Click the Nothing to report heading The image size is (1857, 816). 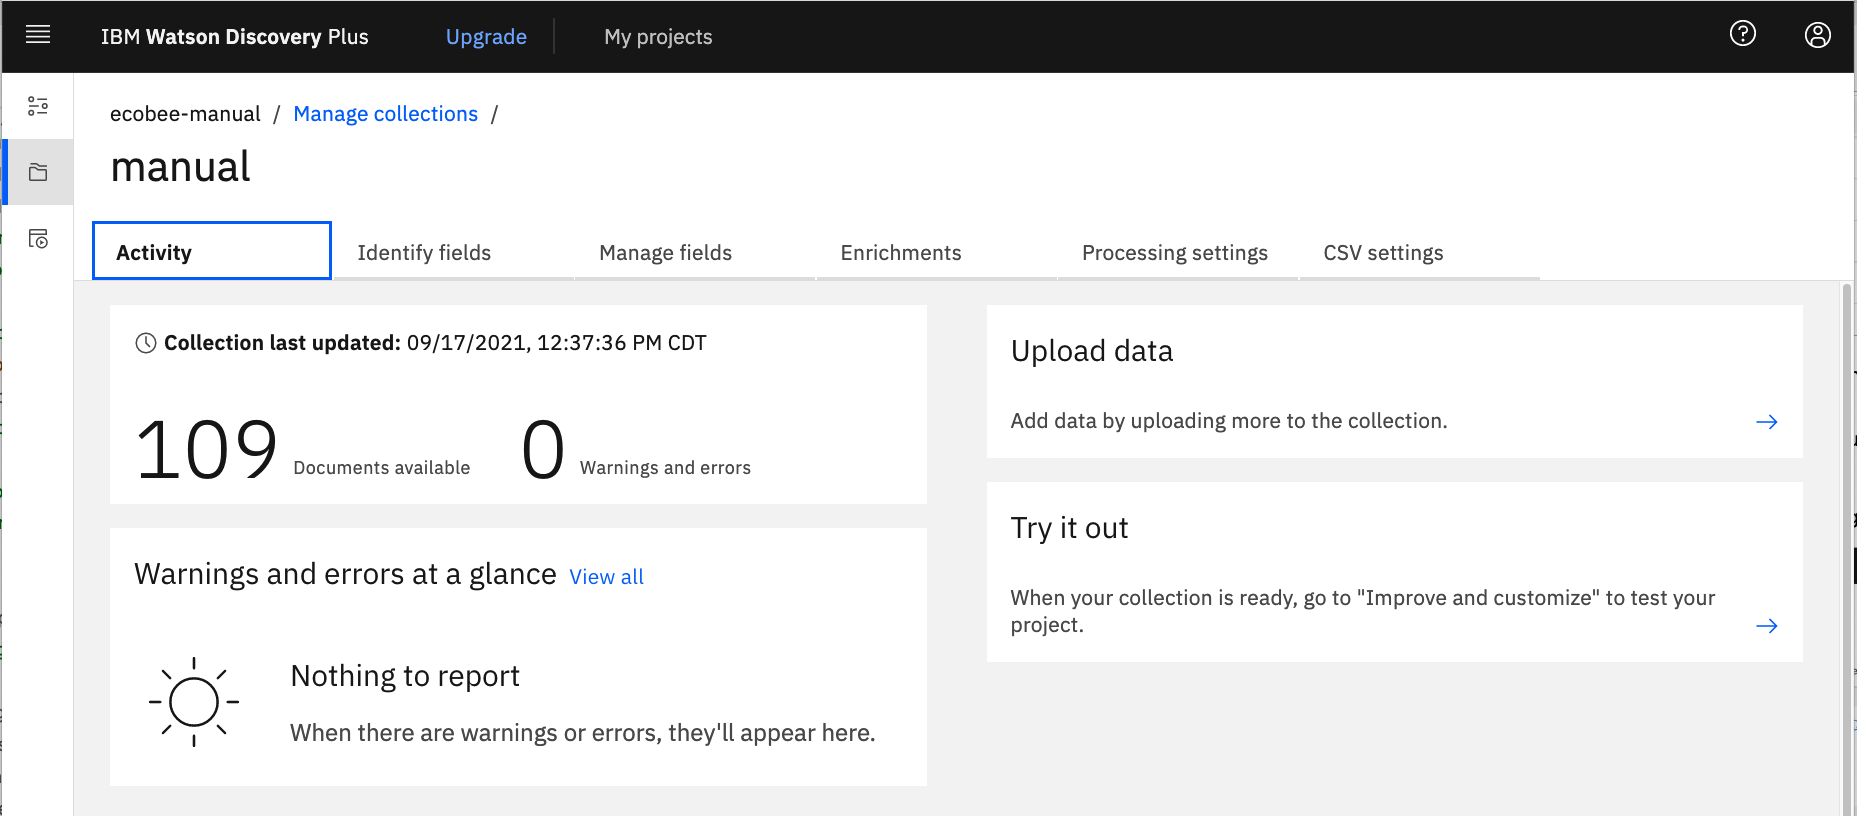(x=405, y=676)
